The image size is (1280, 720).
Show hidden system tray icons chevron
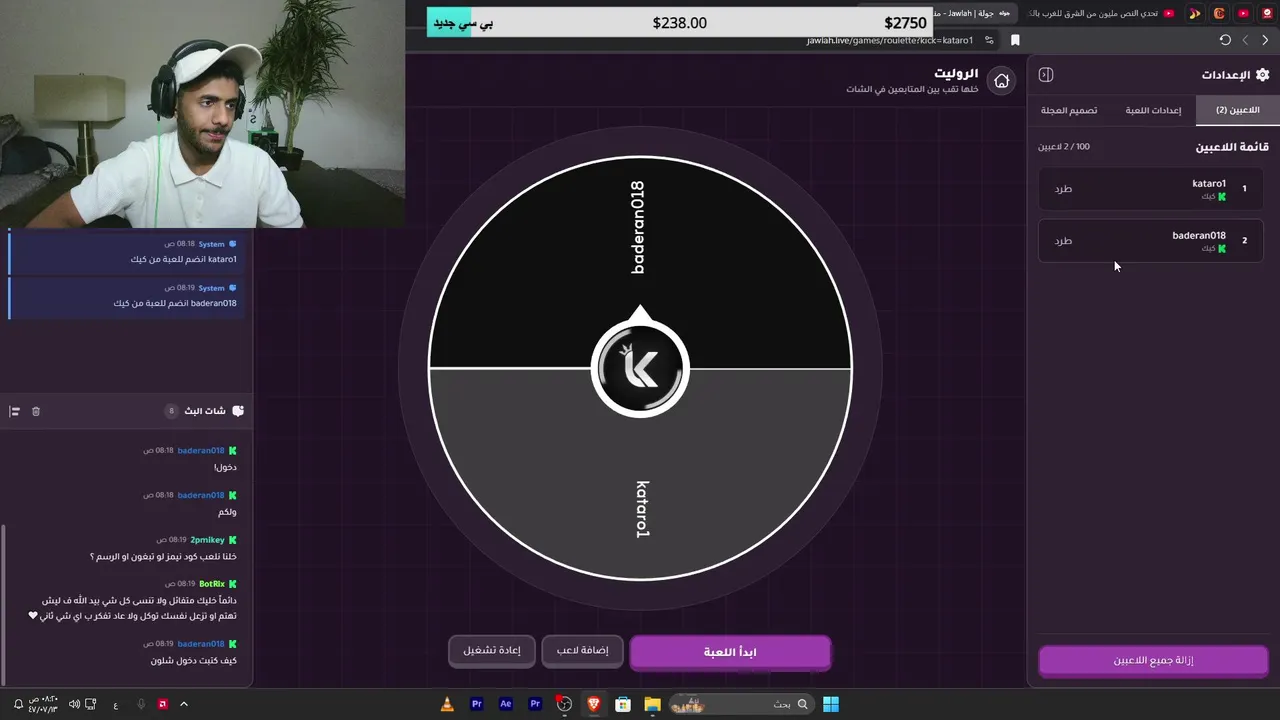183,704
